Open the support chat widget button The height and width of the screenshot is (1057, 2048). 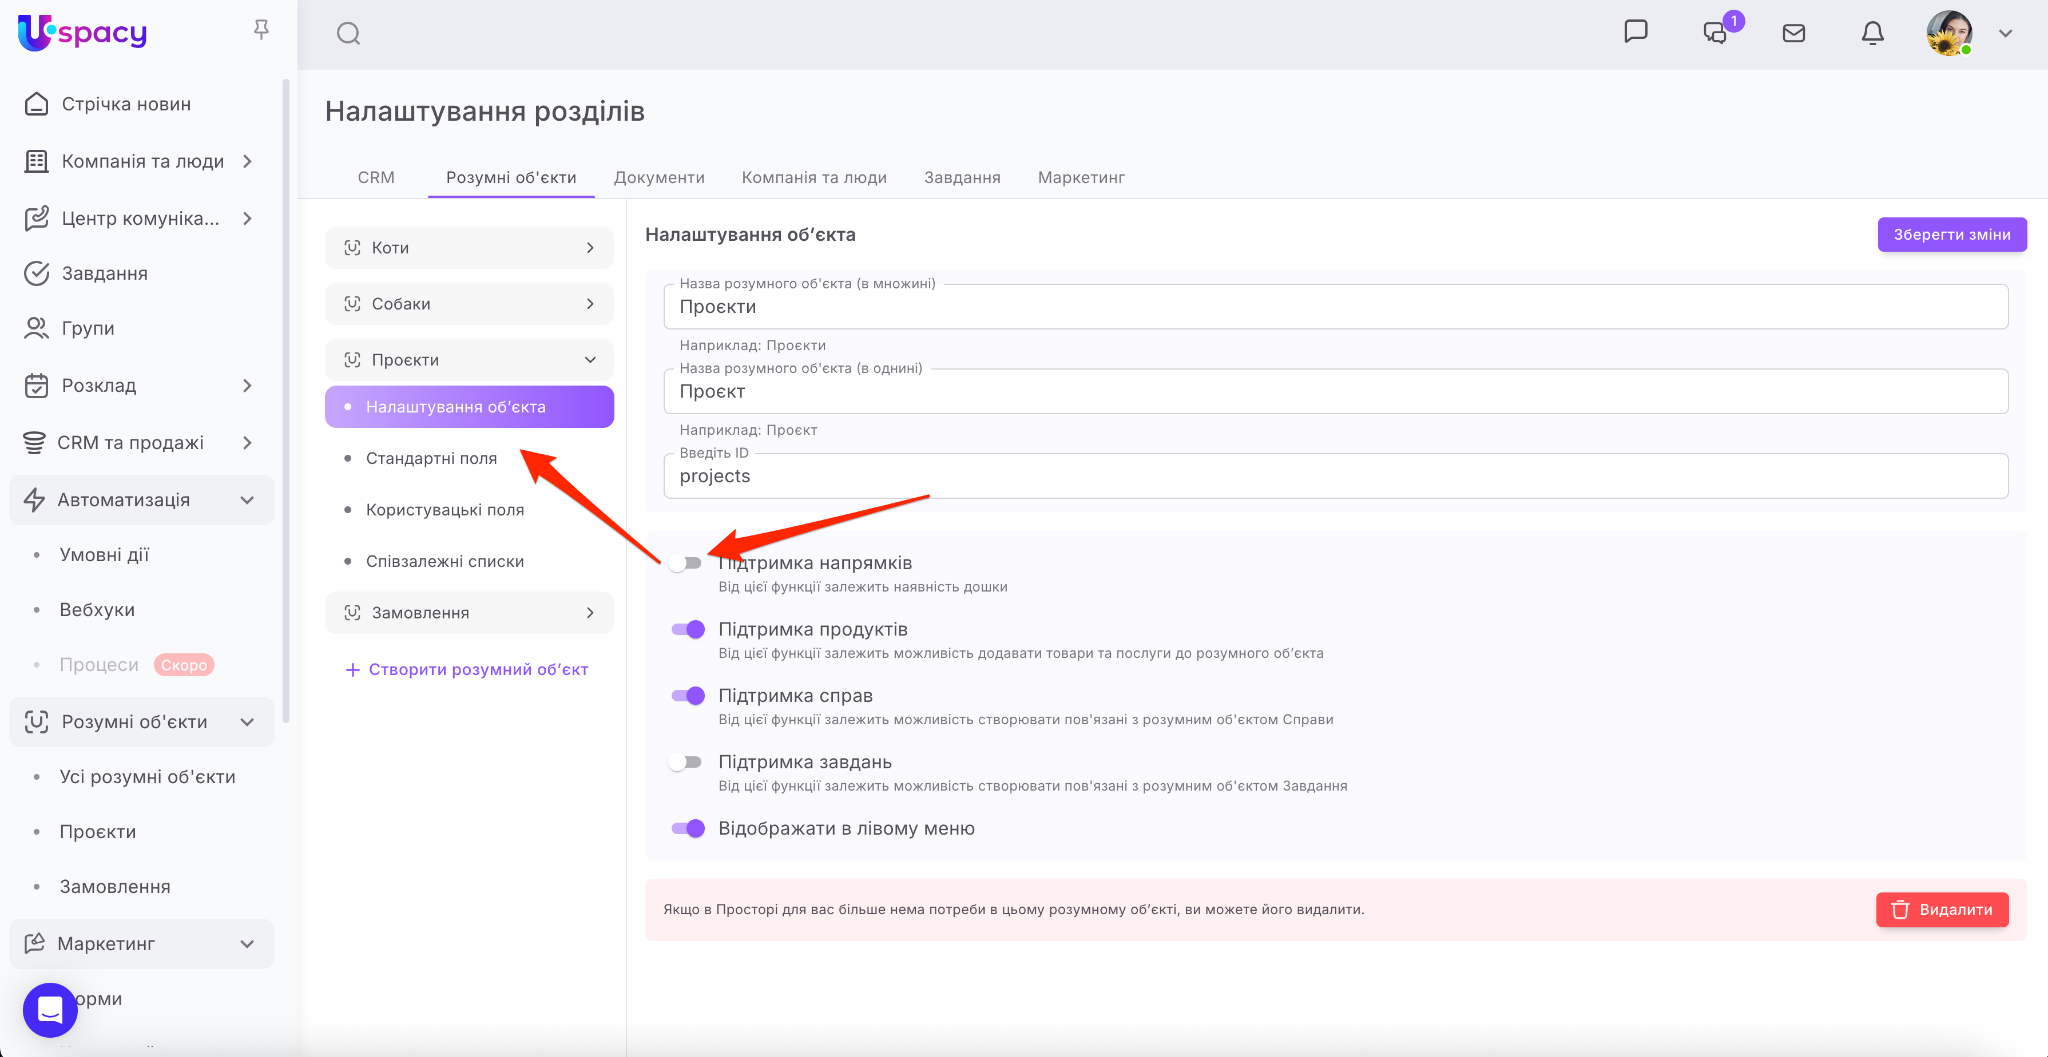tap(50, 1010)
